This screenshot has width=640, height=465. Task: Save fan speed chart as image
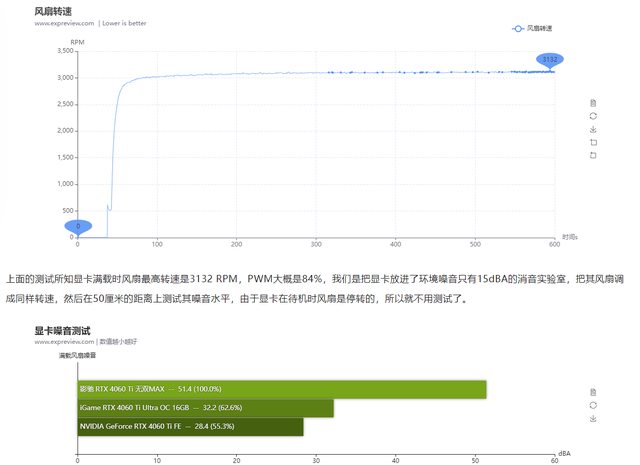tap(593, 129)
